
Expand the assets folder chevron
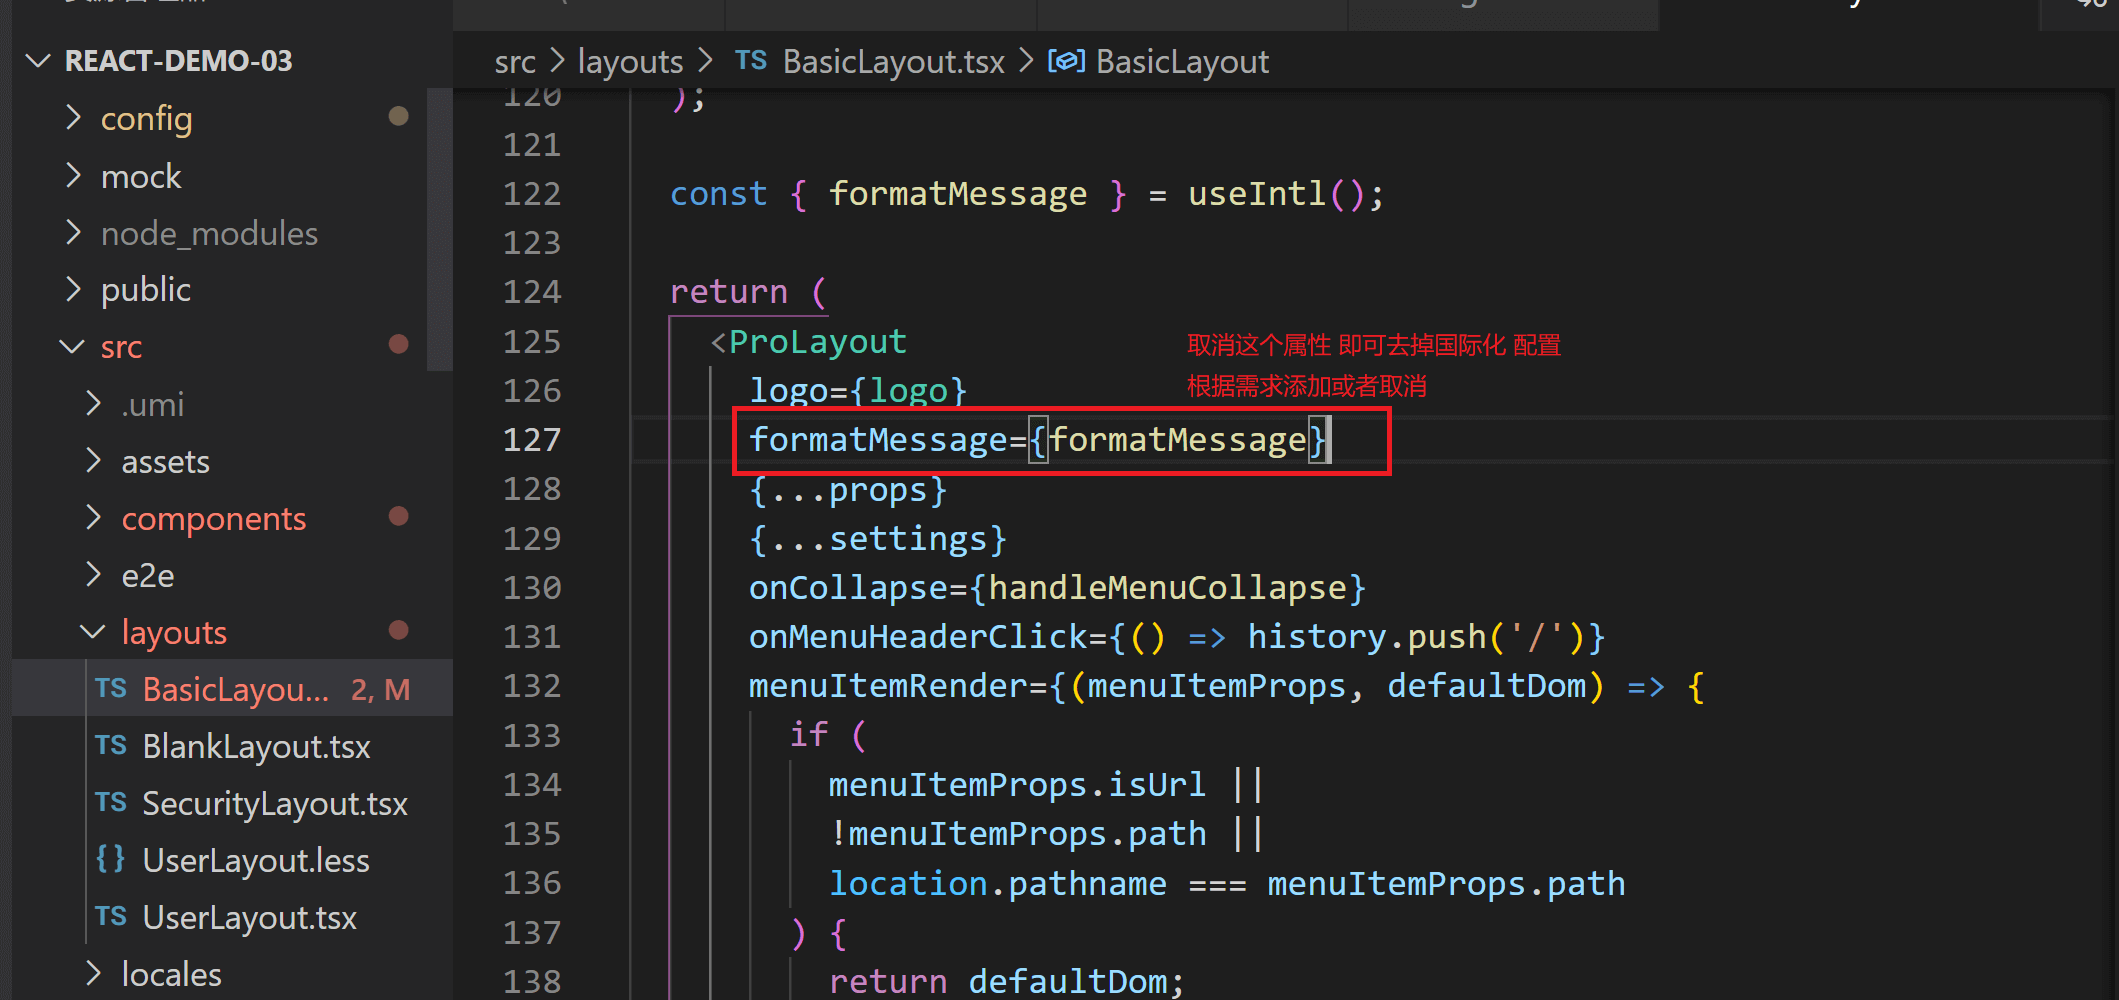(x=94, y=461)
